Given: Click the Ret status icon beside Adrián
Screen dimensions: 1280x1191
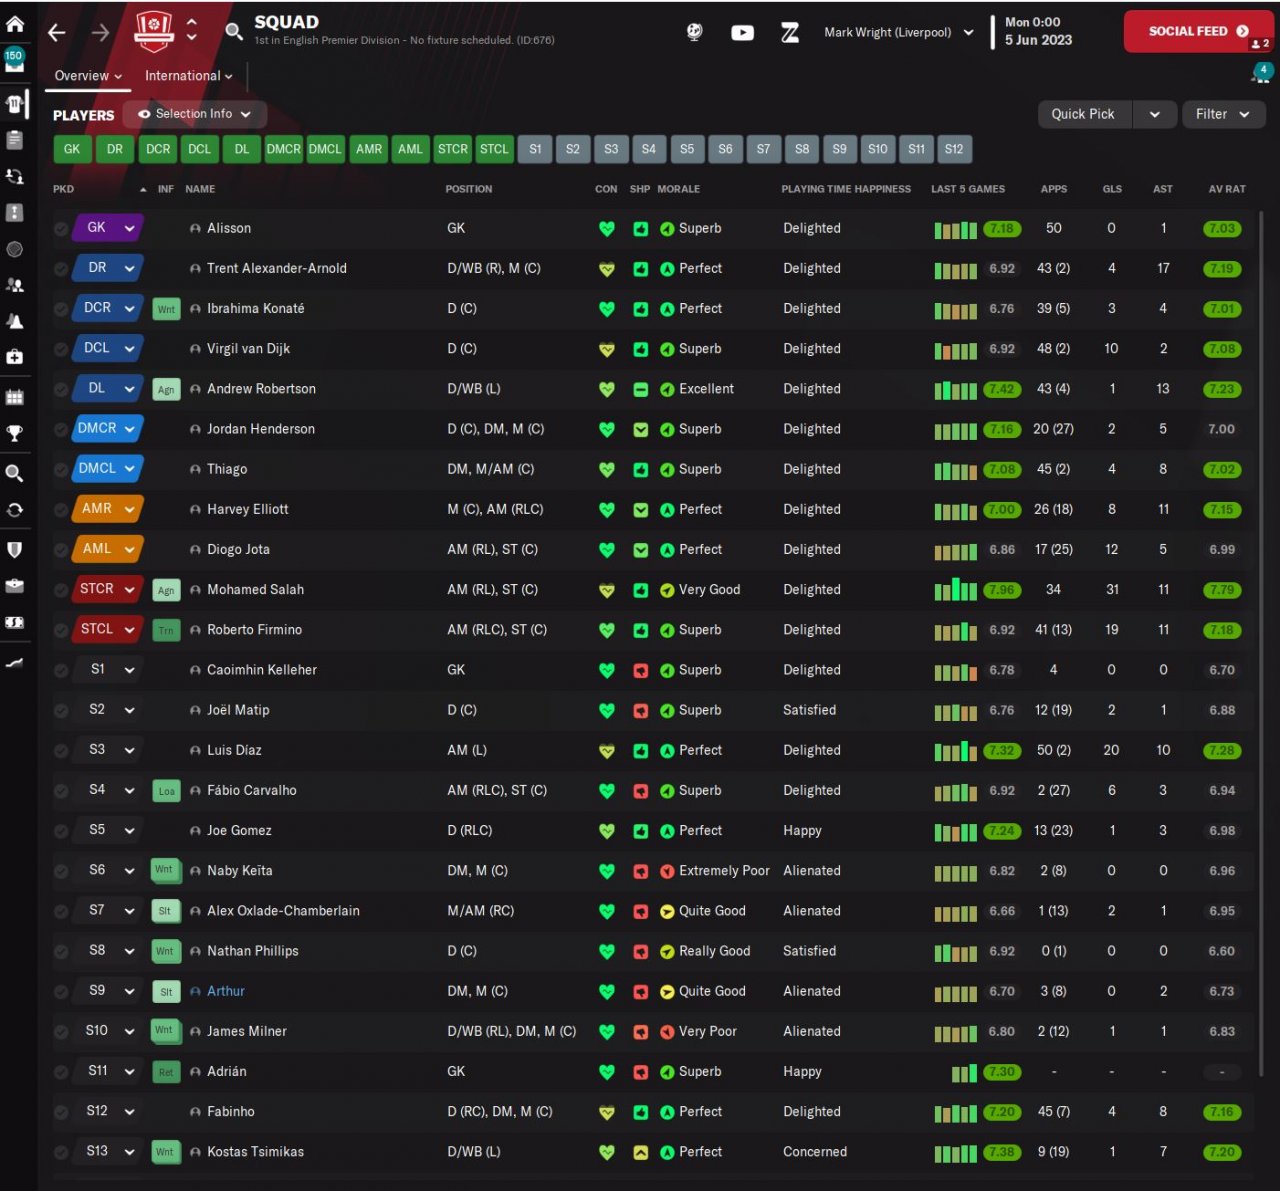Looking at the screenshot, I should pyautogui.click(x=166, y=1072).
